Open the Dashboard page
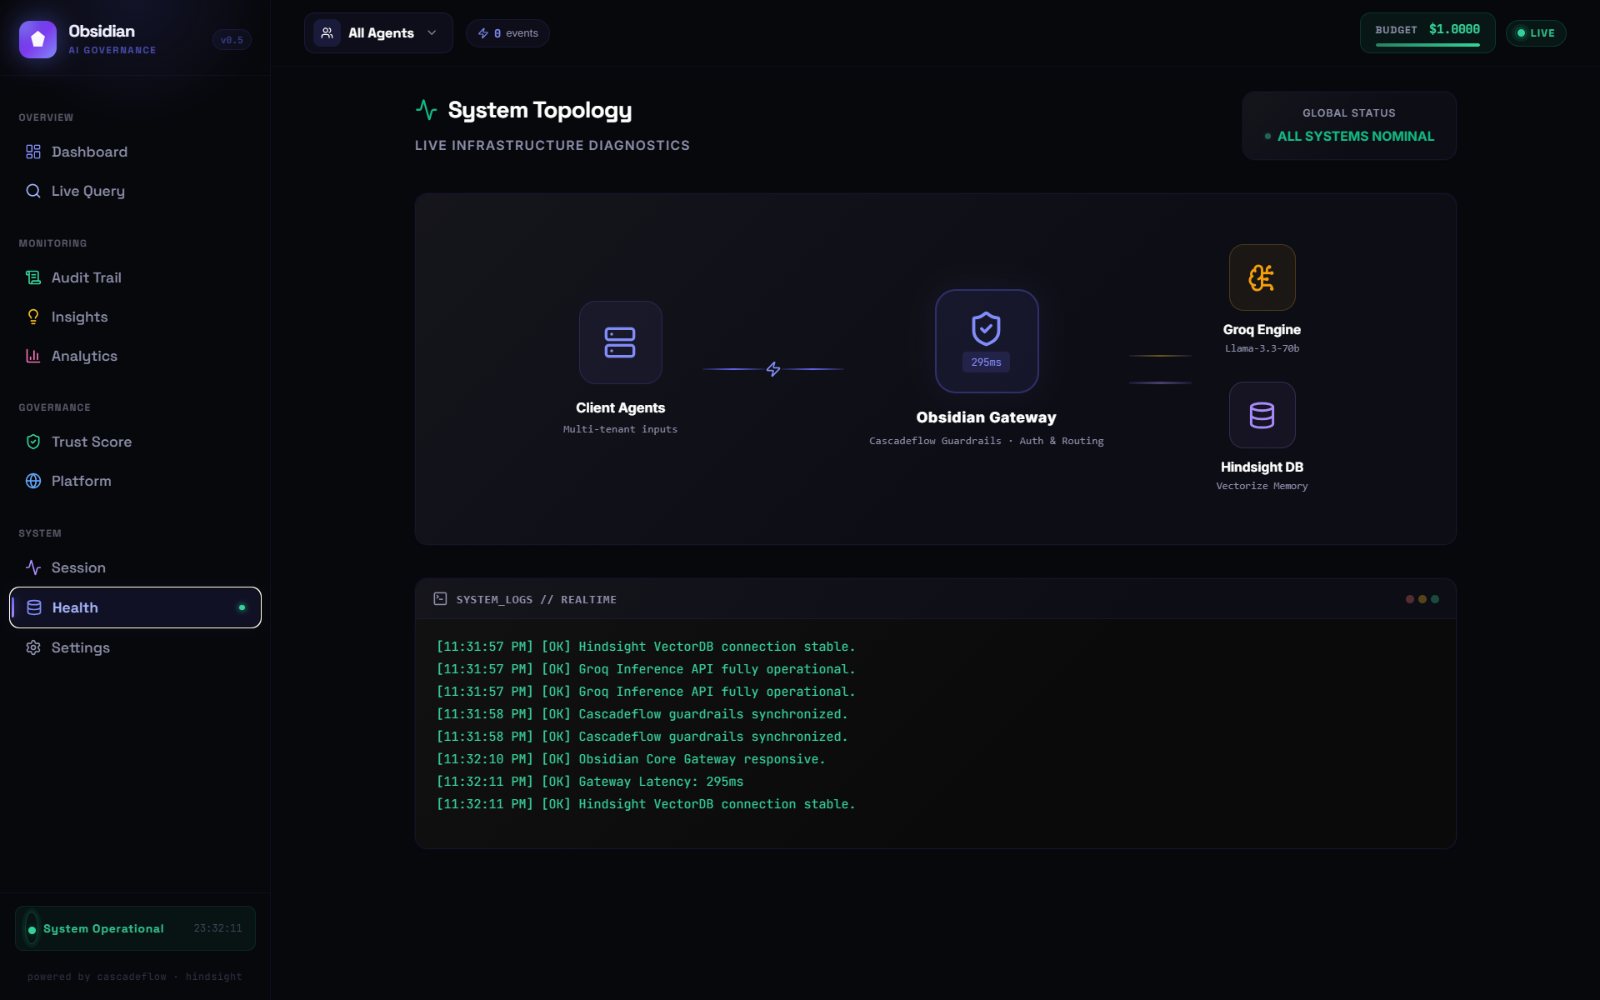1600x1000 pixels. point(135,152)
